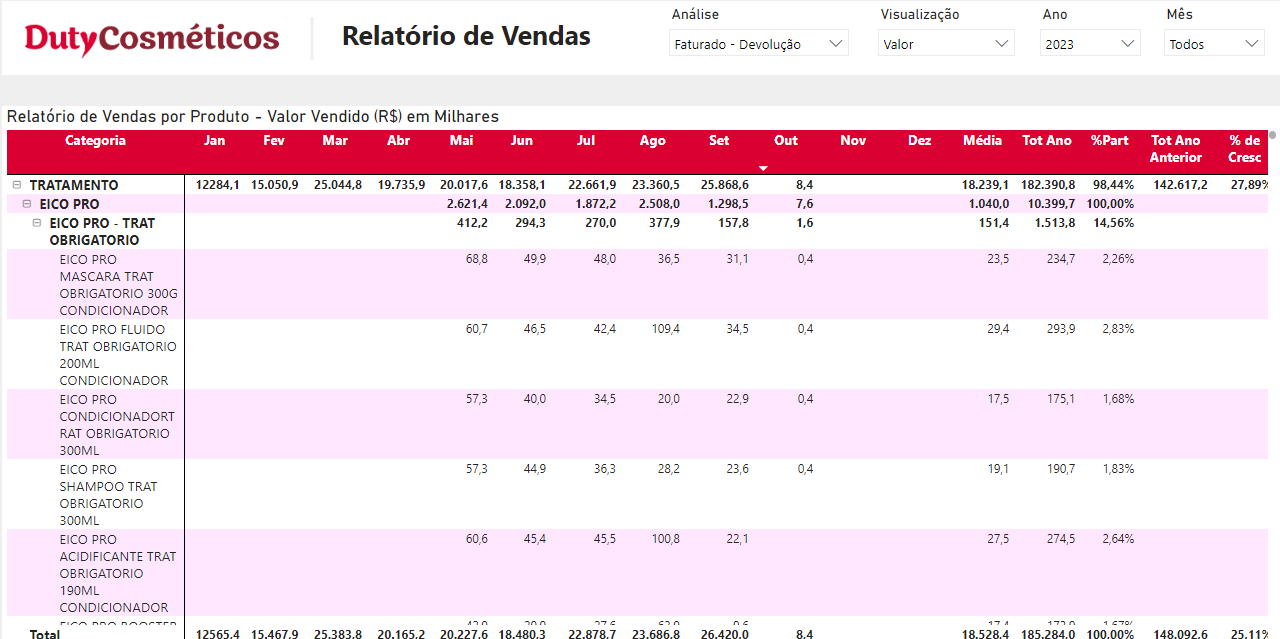Screen dimensions: 1280x639
Task: Click SHAMPOO row Tot Ano value 190,7
Action: pyautogui.click(x=1060, y=469)
